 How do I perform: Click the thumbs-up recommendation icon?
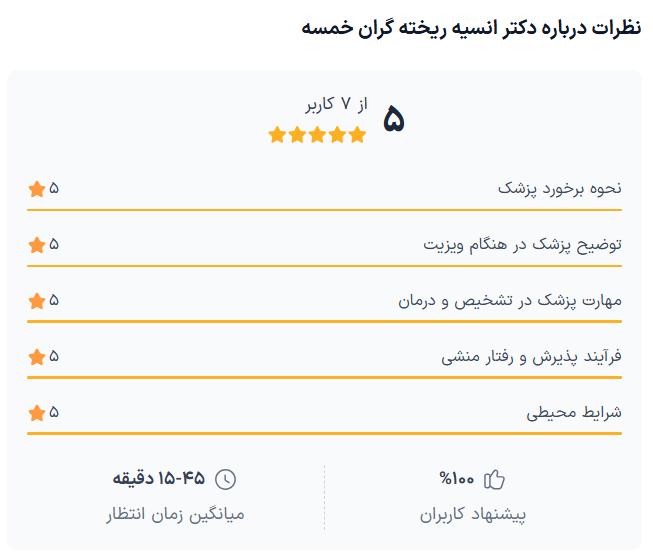click(494, 479)
